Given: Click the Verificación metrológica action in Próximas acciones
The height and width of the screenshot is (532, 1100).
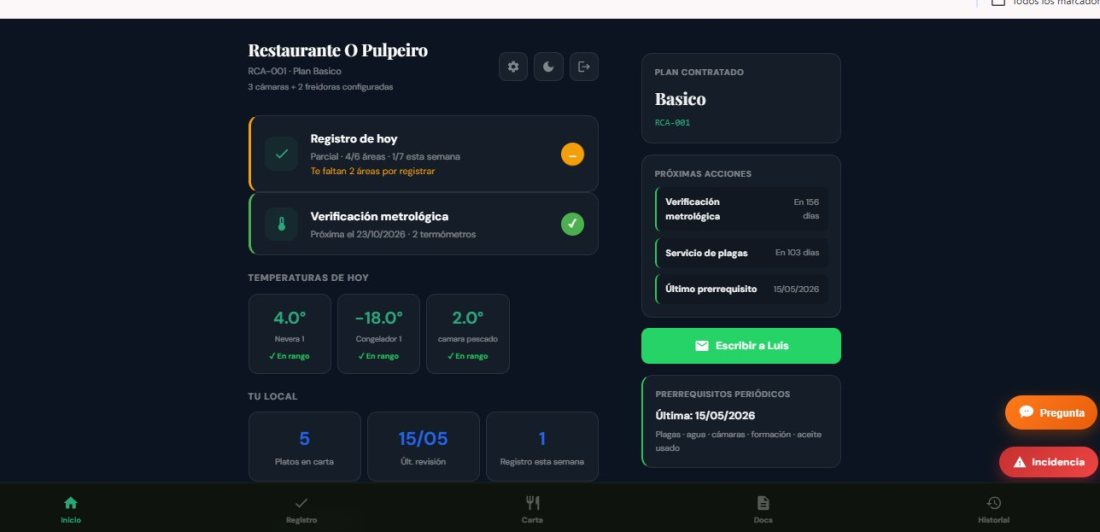Looking at the screenshot, I should (742, 209).
